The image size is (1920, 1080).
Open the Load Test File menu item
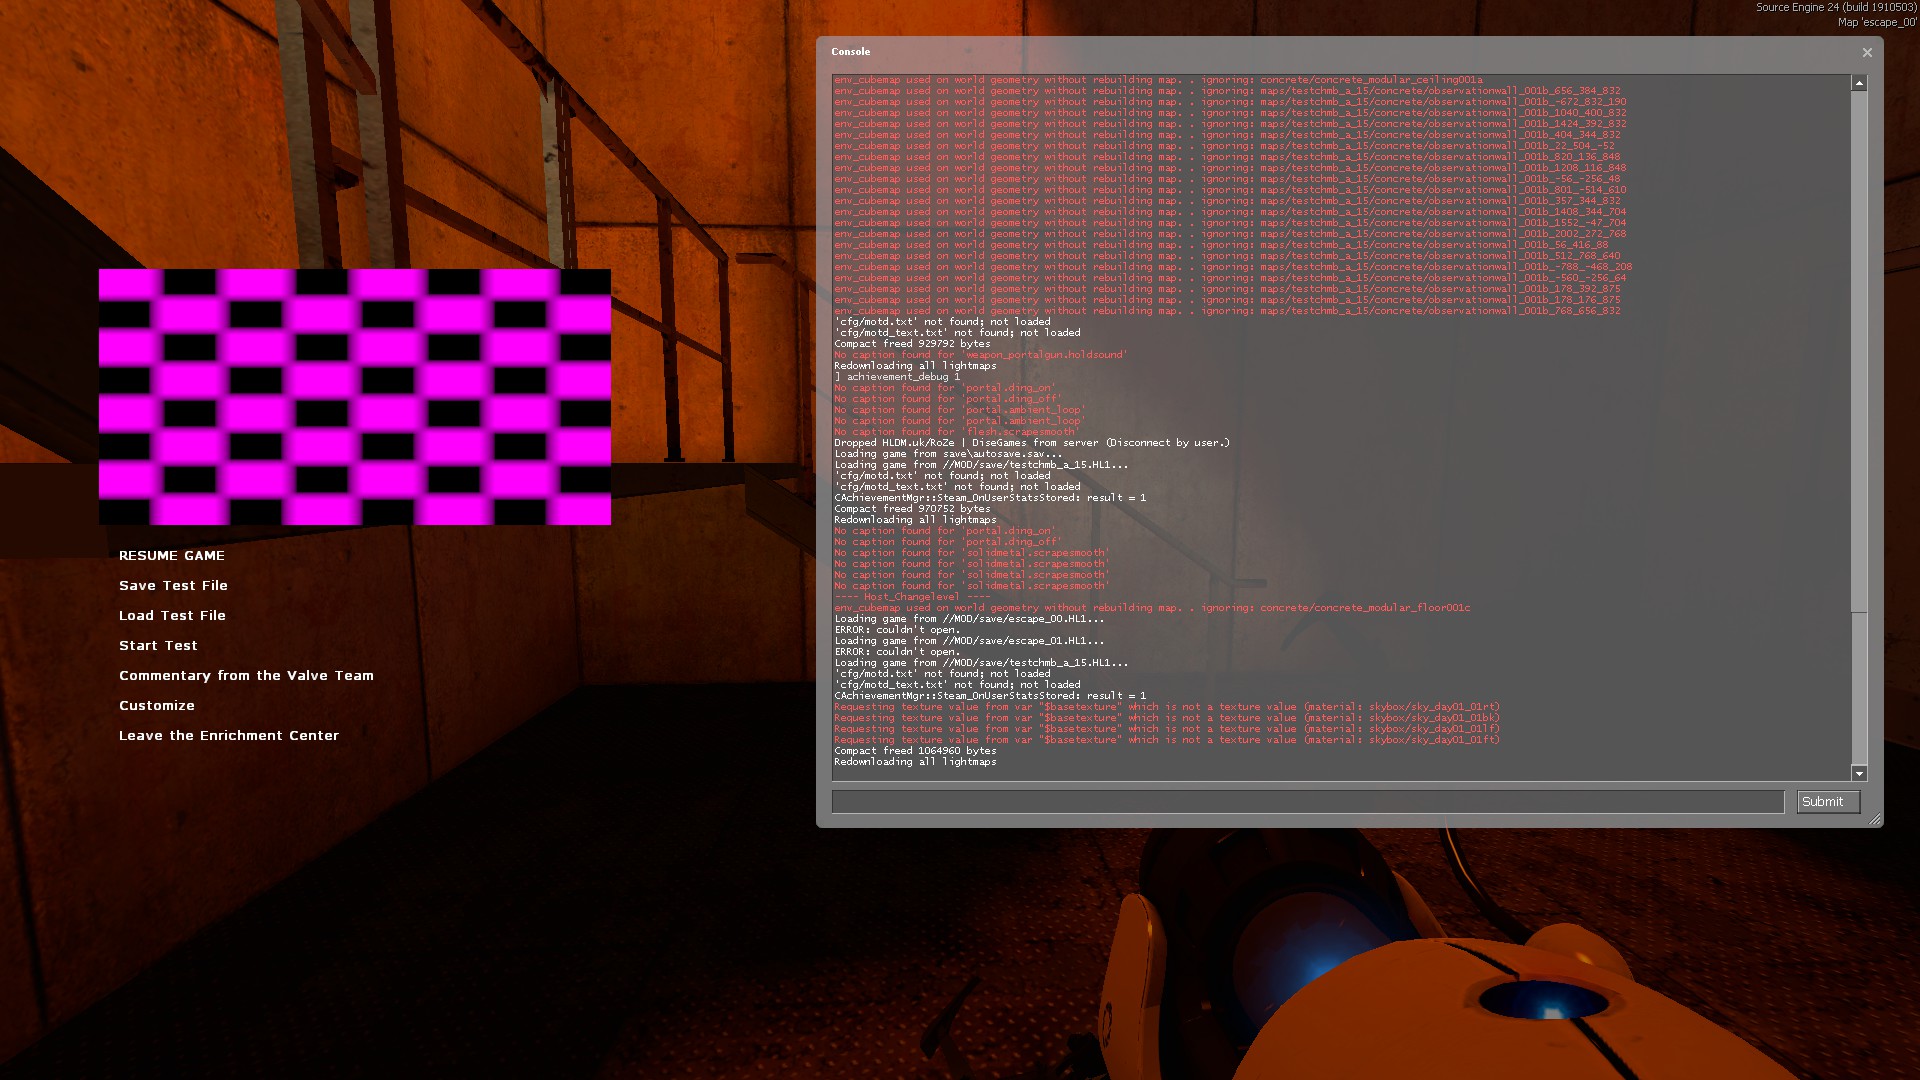pyautogui.click(x=172, y=615)
